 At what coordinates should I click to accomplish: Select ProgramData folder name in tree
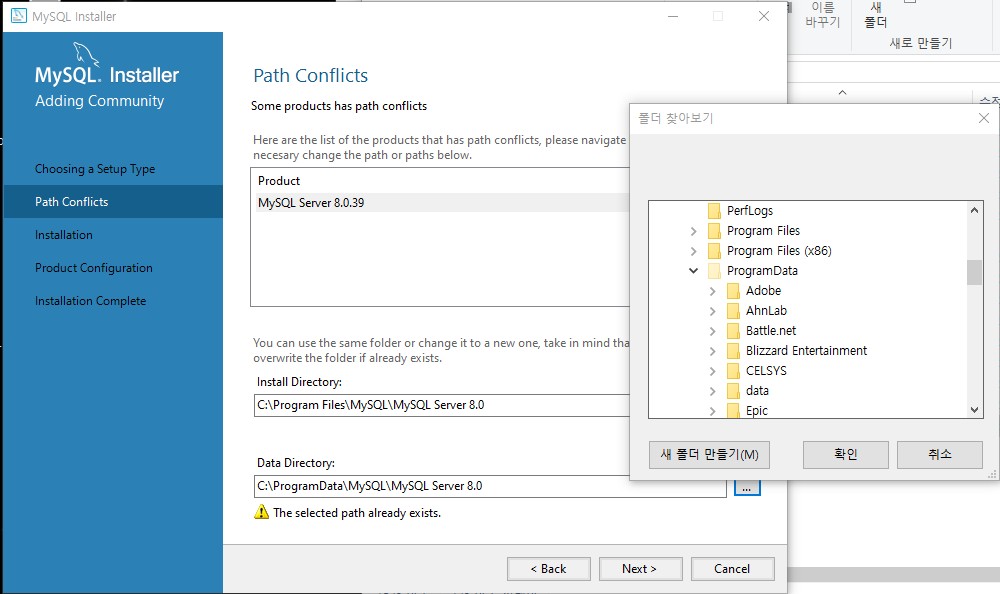pos(762,271)
